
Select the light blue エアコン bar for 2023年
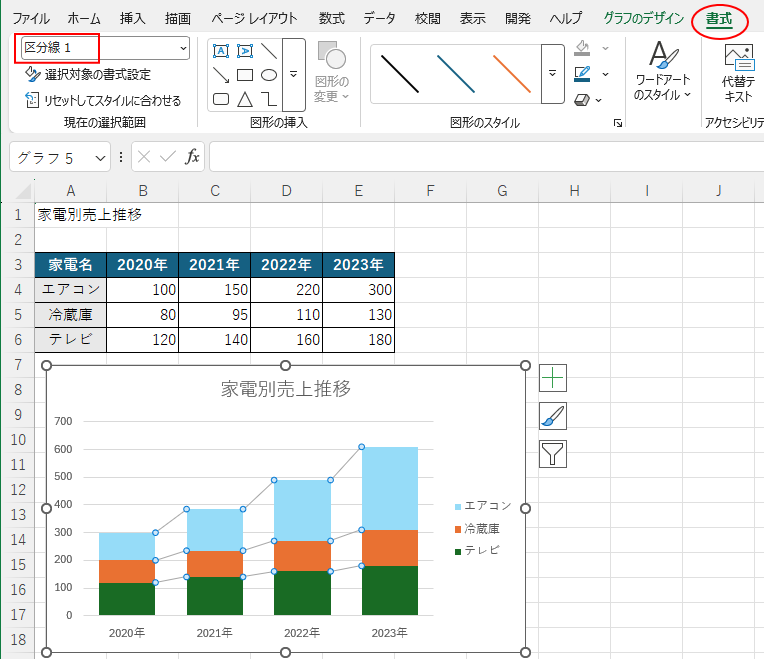pos(390,489)
